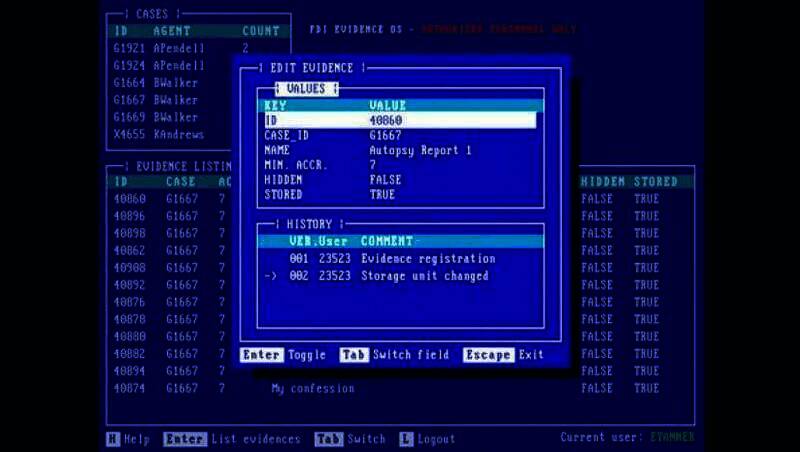Toggle the MIN. ACCR. value row
The width and height of the screenshot is (800, 452).
pyautogui.click(x=398, y=165)
